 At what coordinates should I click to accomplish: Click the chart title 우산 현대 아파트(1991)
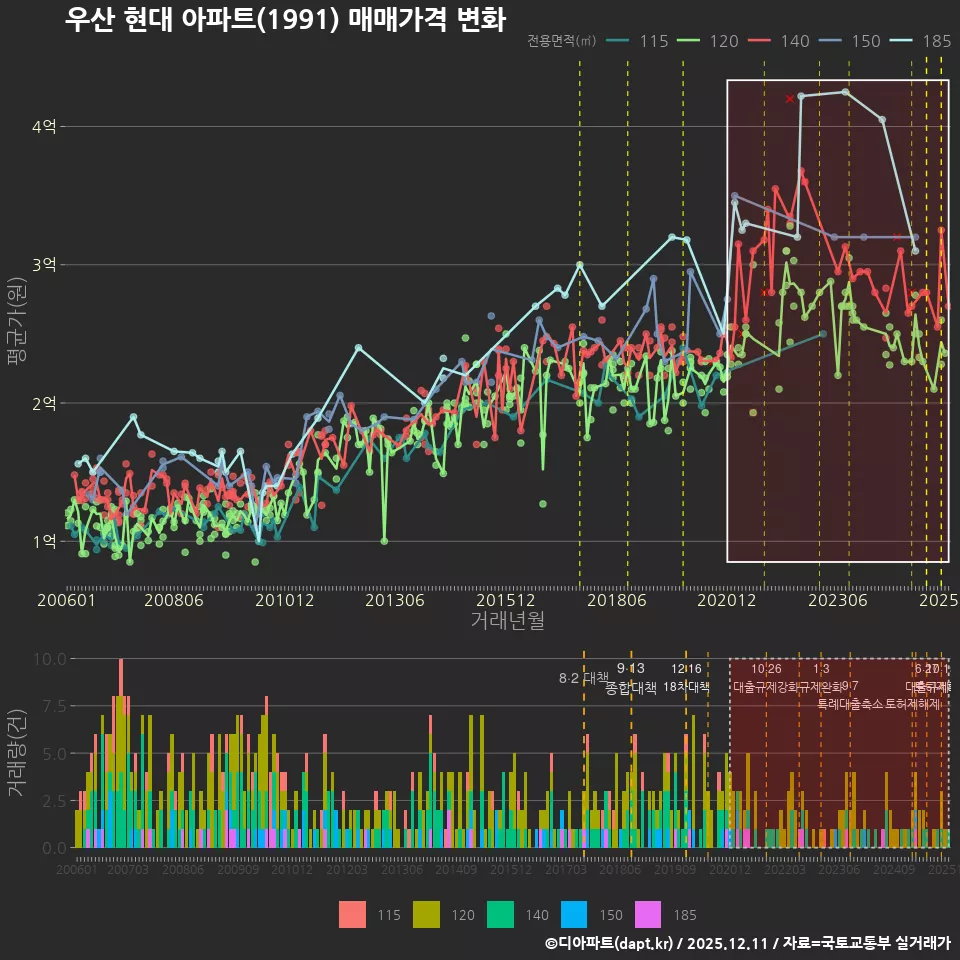285,20
